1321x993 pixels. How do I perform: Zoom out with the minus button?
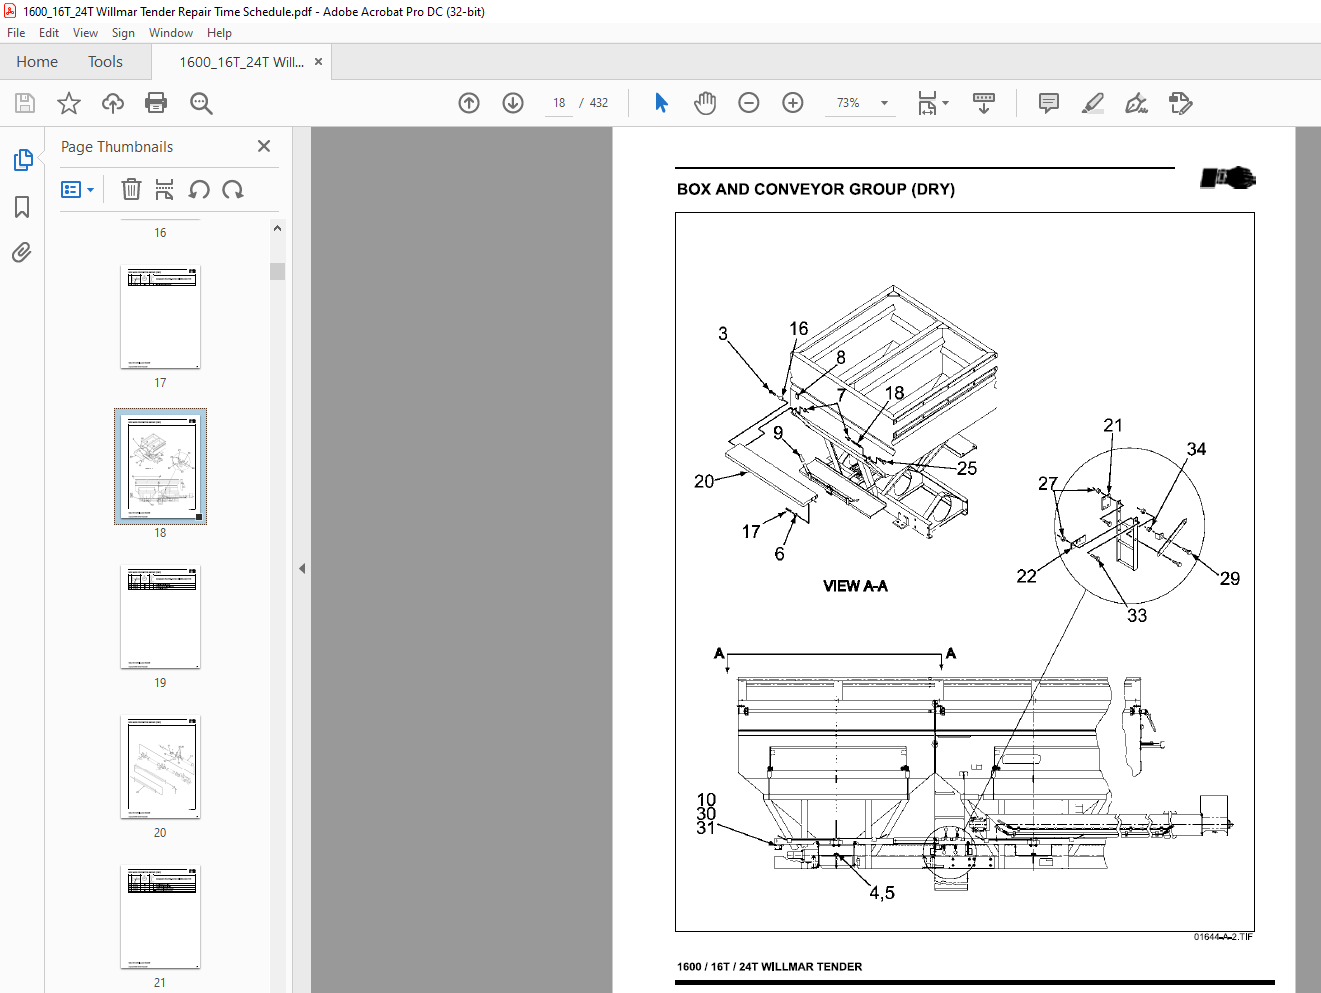pos(749,103)
